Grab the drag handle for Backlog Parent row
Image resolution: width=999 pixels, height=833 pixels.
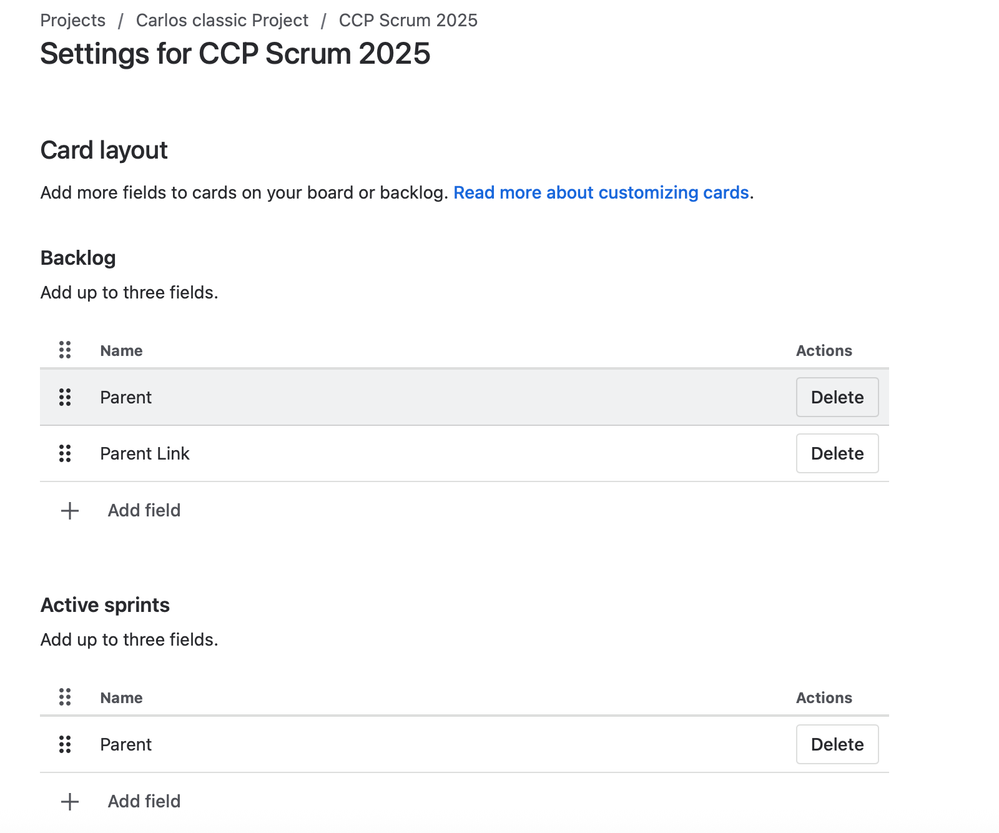coord(65,397)
